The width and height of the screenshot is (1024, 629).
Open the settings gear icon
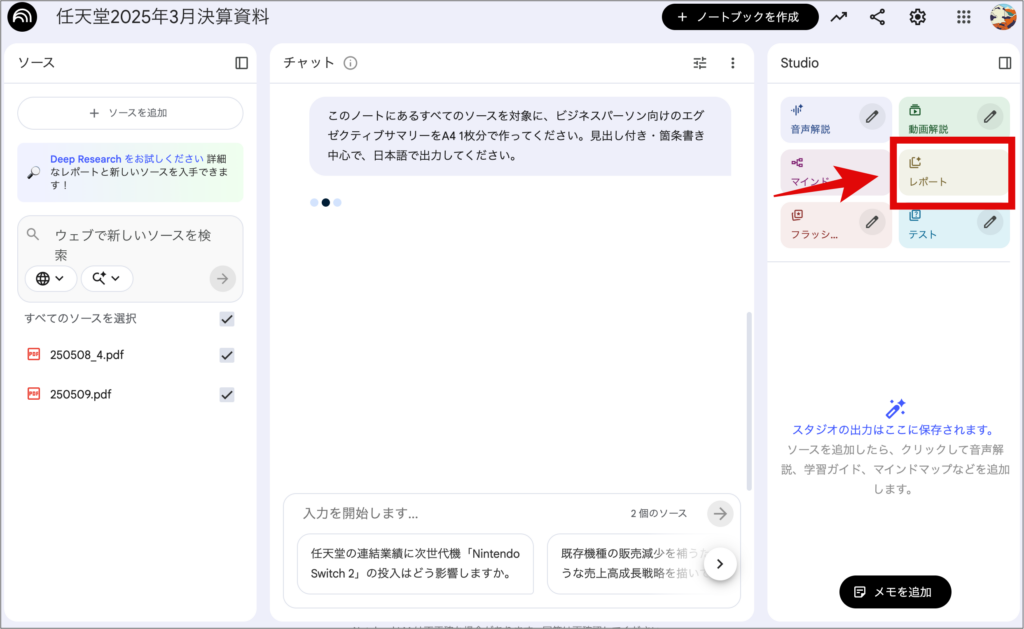(917, 17)
